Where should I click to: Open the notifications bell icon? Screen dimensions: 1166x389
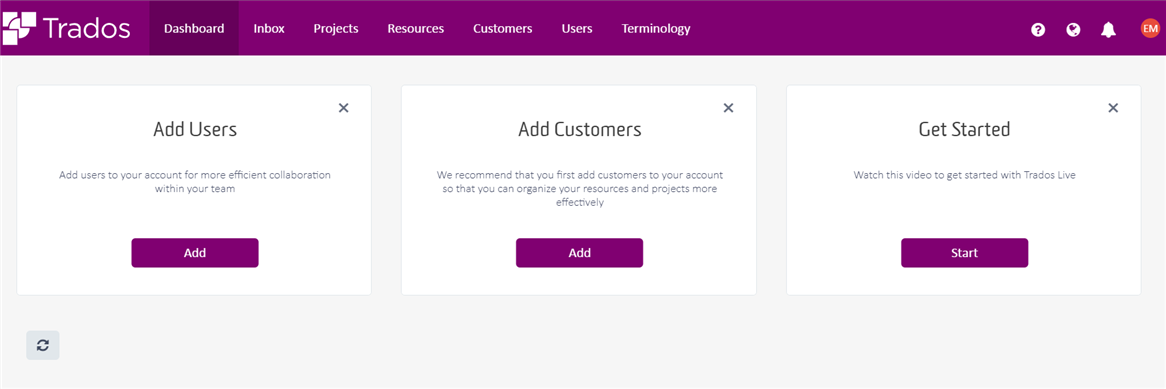point(1109,30)
